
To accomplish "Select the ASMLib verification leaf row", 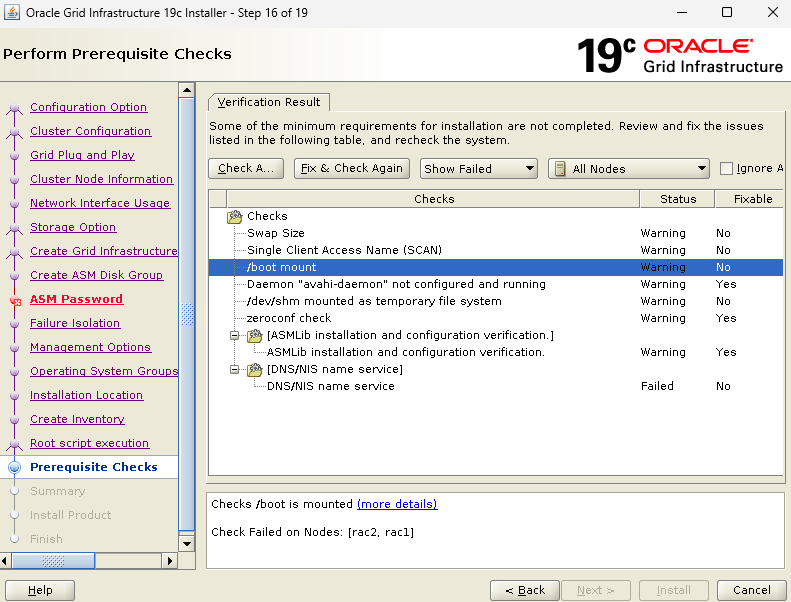I will tap(496, 352).
